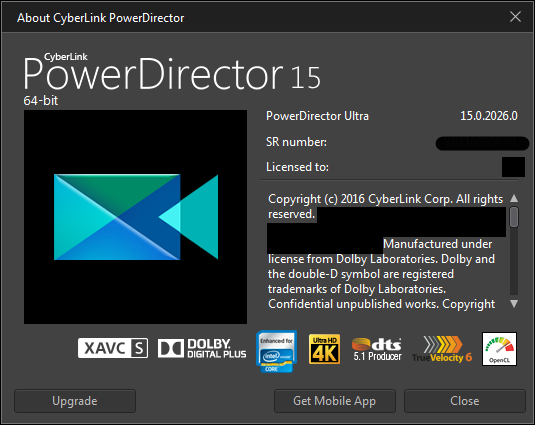
Task: Click the Dolby Digital Plus logo
Action: pos(202,348)
